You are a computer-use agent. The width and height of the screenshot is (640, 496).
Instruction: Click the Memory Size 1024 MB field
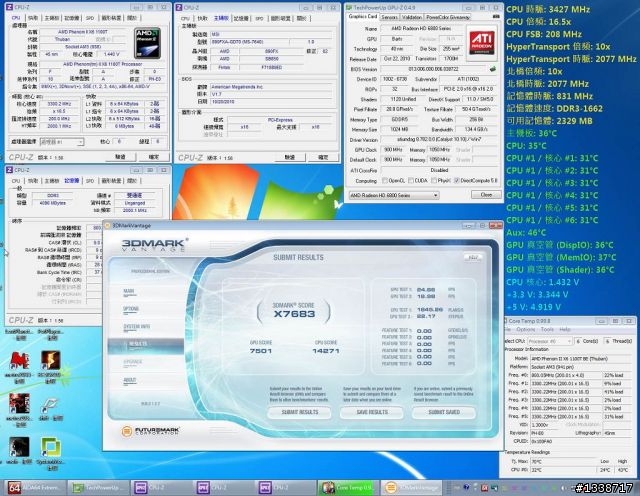tap(399, 129)
